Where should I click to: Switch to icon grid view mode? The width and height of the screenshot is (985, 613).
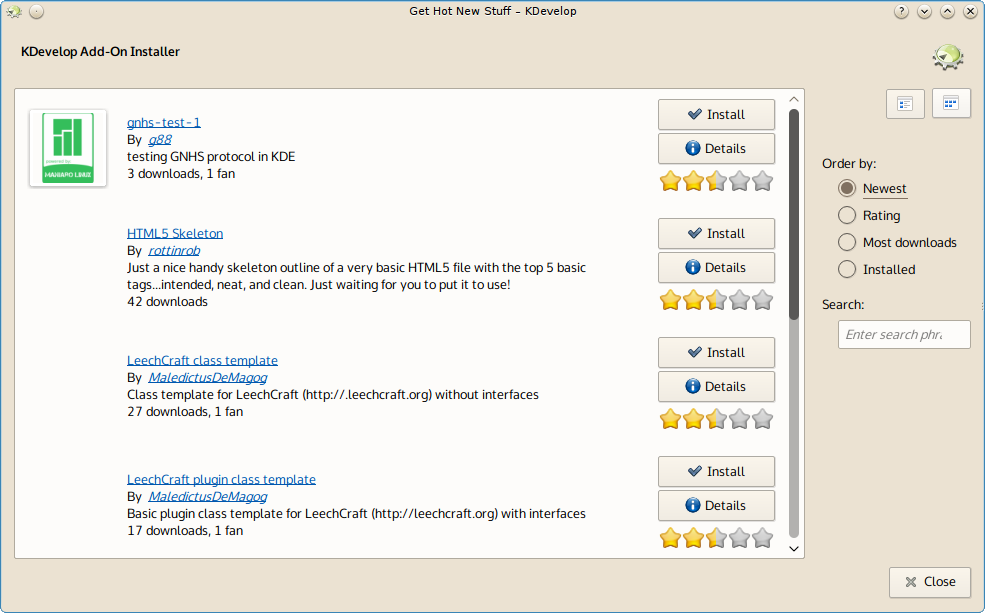[951, 104]
